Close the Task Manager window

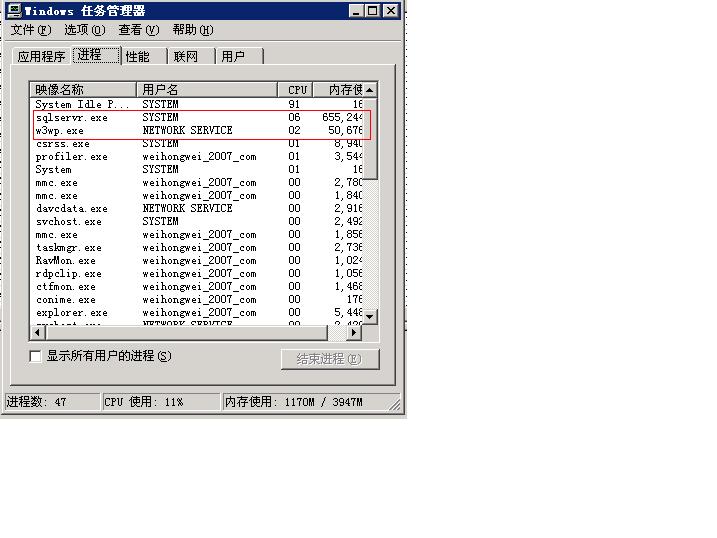click(391, 11)
